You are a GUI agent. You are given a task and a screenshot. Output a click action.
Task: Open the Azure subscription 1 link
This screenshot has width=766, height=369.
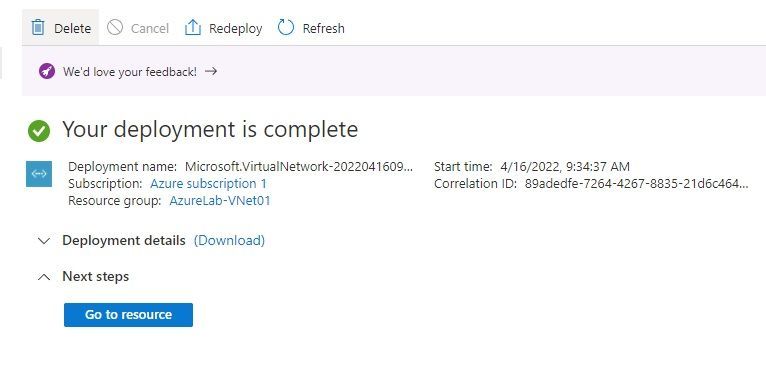click(209, 184)
